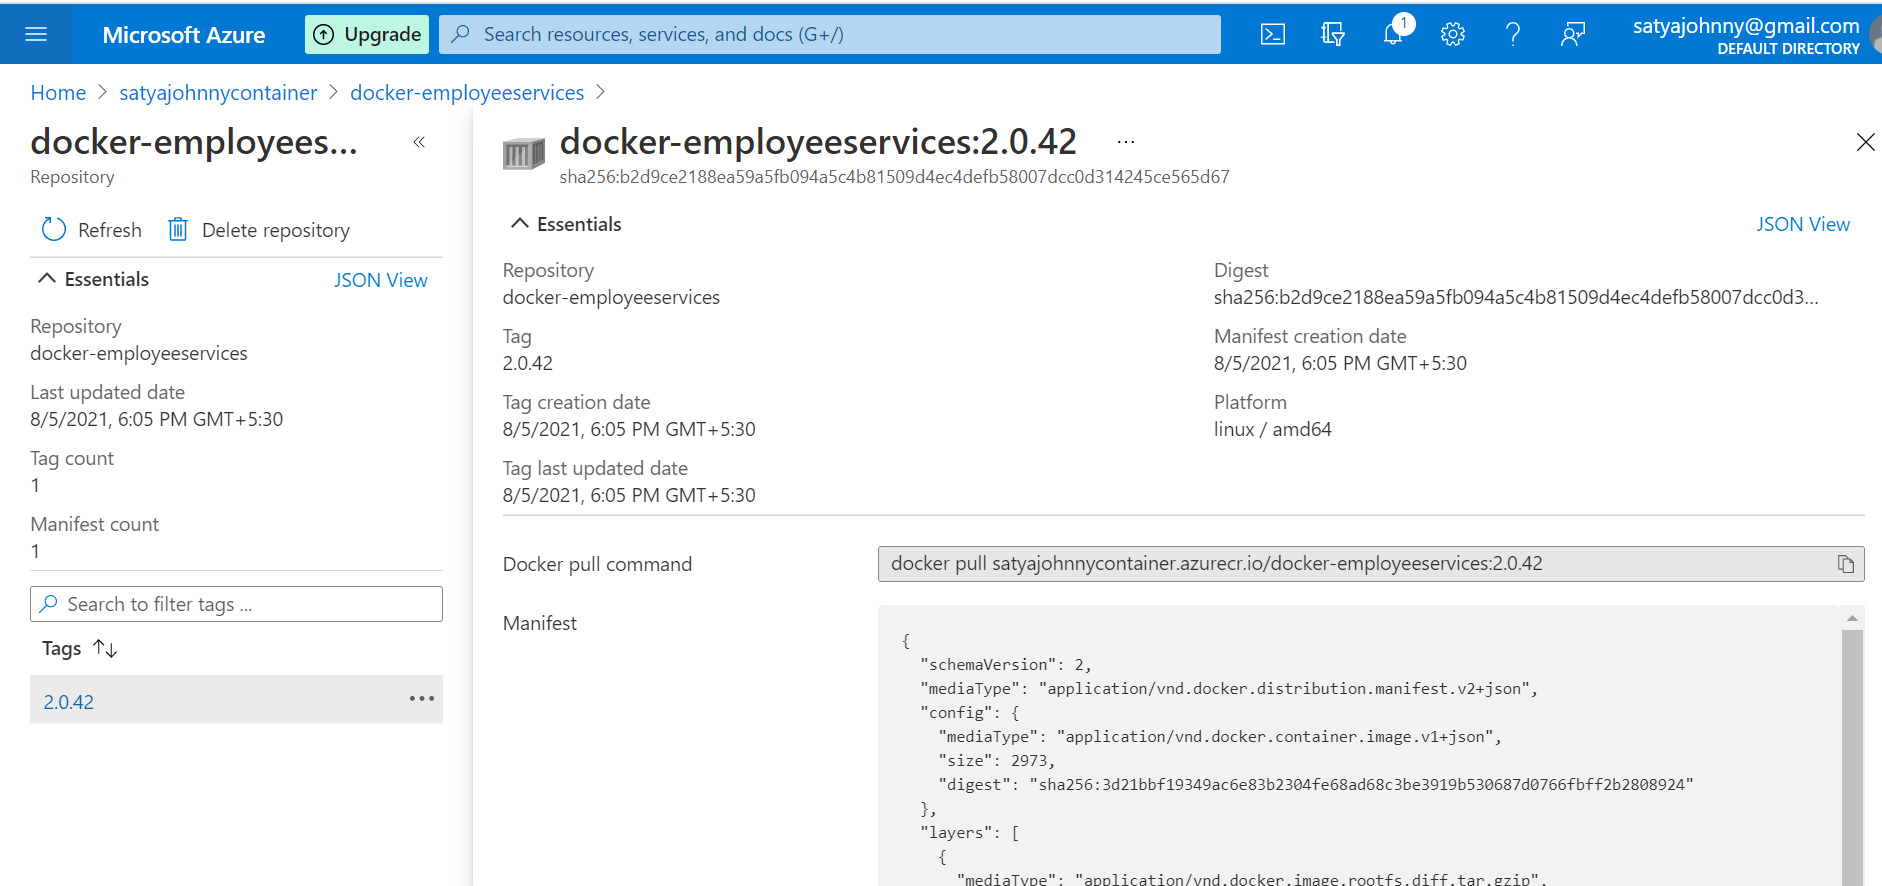Image resolution: width=1882 pixels, height=886 pixels.
Task: Open the Feedback icon in header
Action: 1572,35
